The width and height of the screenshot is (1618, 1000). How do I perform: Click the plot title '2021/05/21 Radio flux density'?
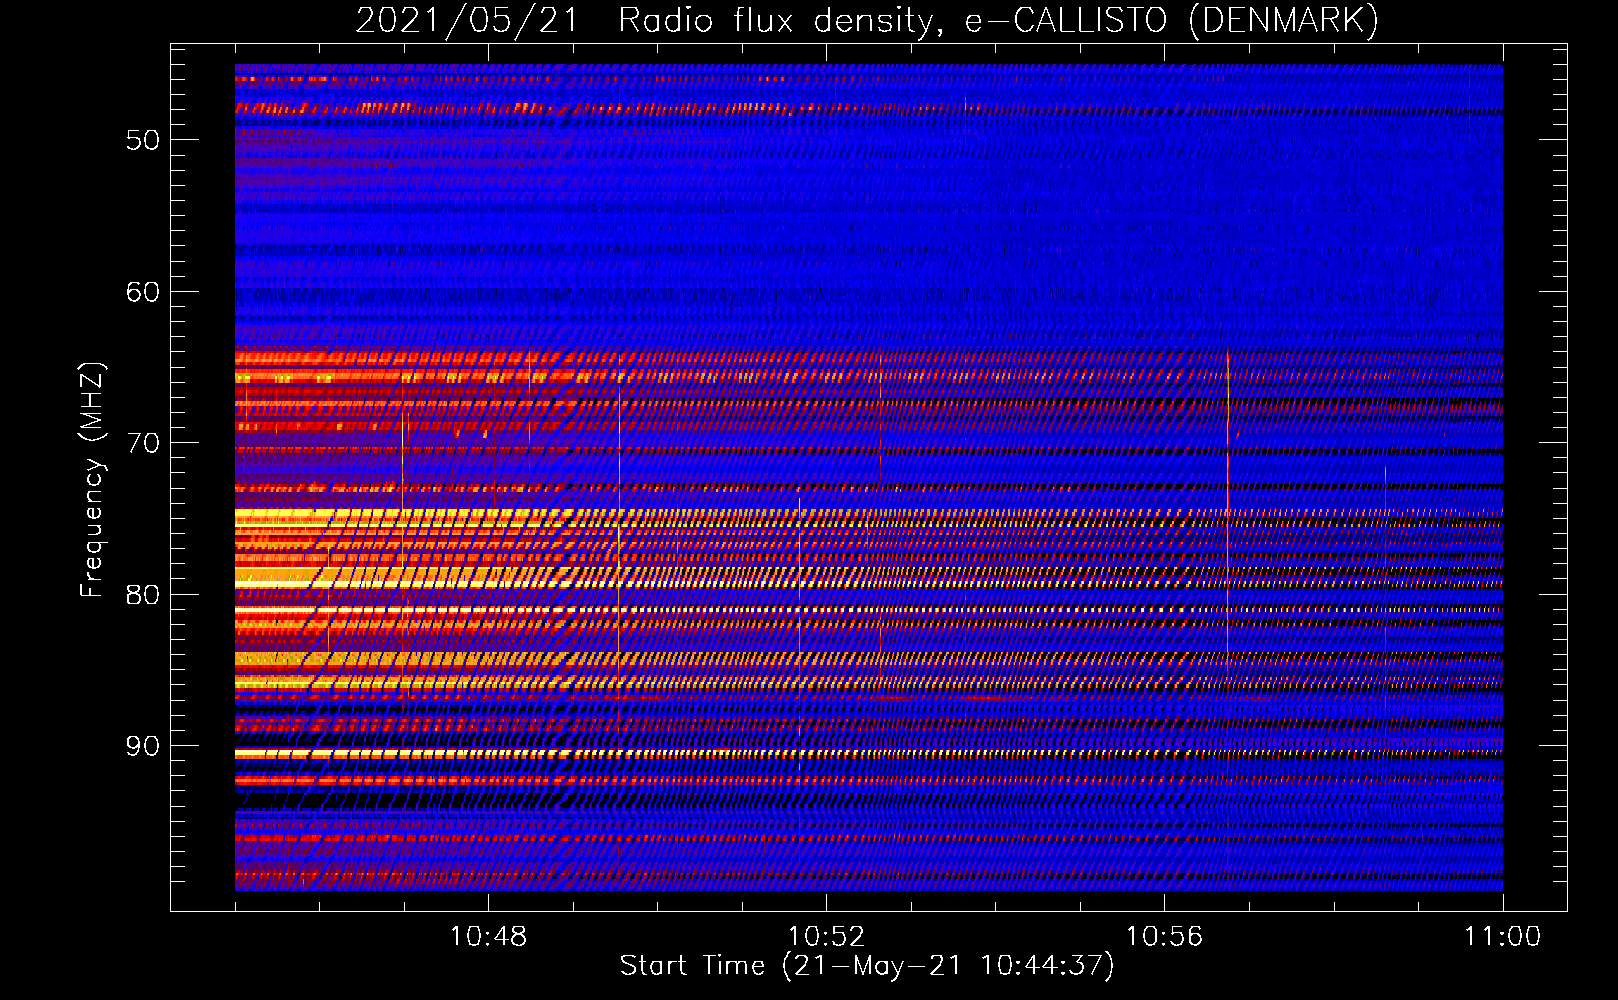click(867, 20)
